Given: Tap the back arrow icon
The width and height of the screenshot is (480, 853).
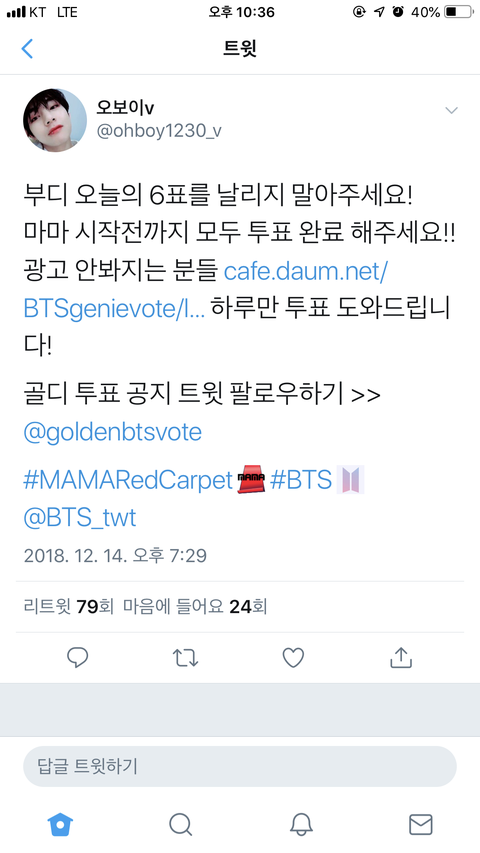Looking at the screenshot, I should point(27,48).
